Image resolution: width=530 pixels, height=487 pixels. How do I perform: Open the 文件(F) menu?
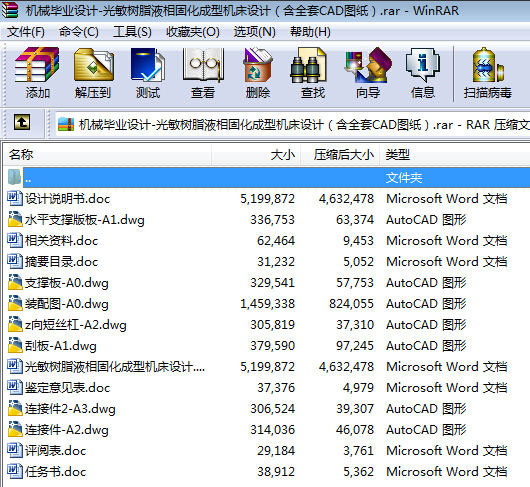[x=25, y=32]
